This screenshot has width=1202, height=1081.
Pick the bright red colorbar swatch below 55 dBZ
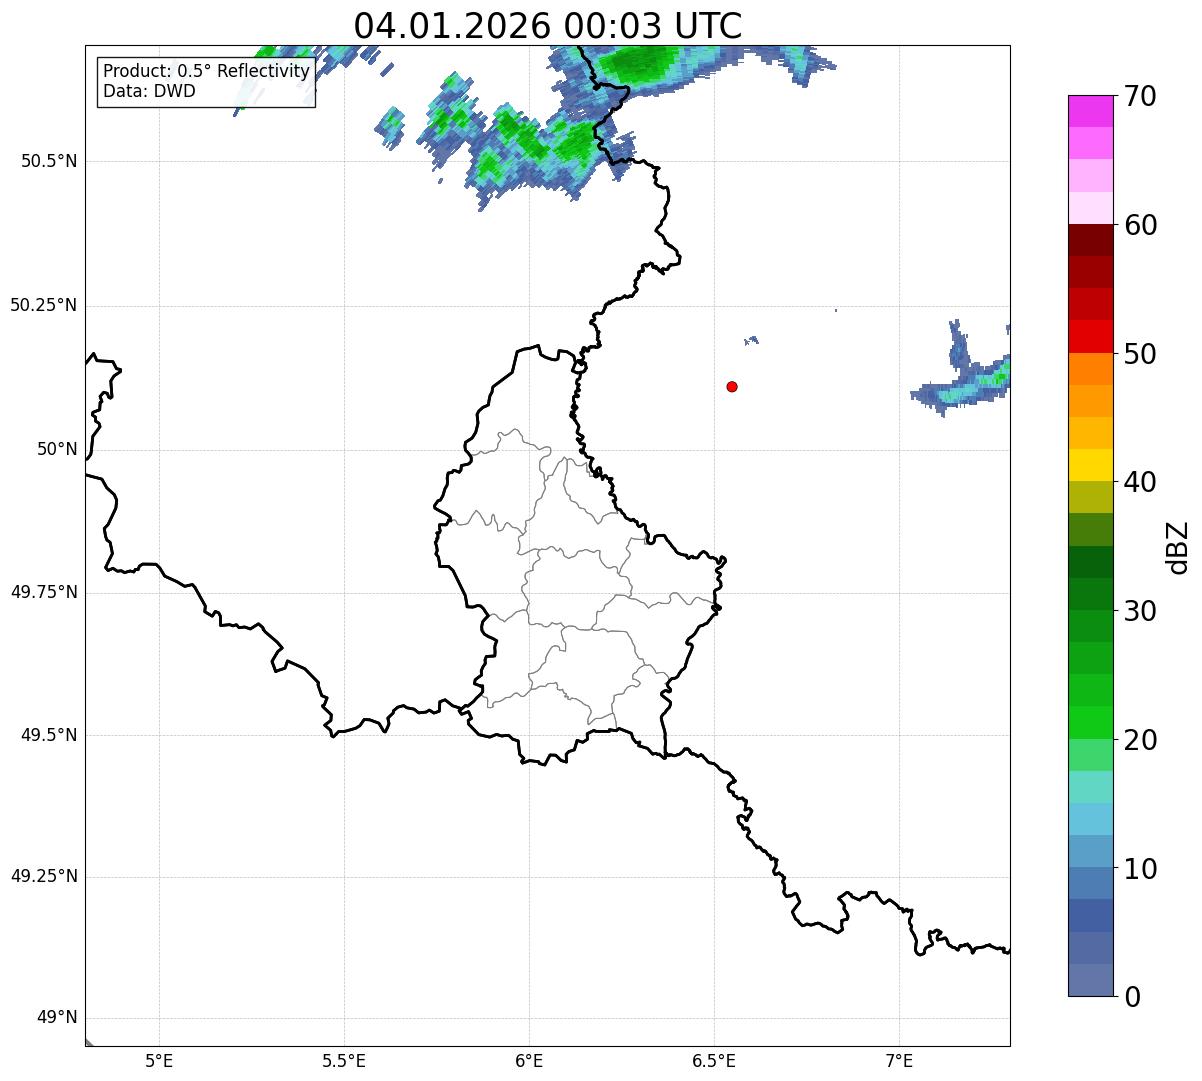point(1090,337)
